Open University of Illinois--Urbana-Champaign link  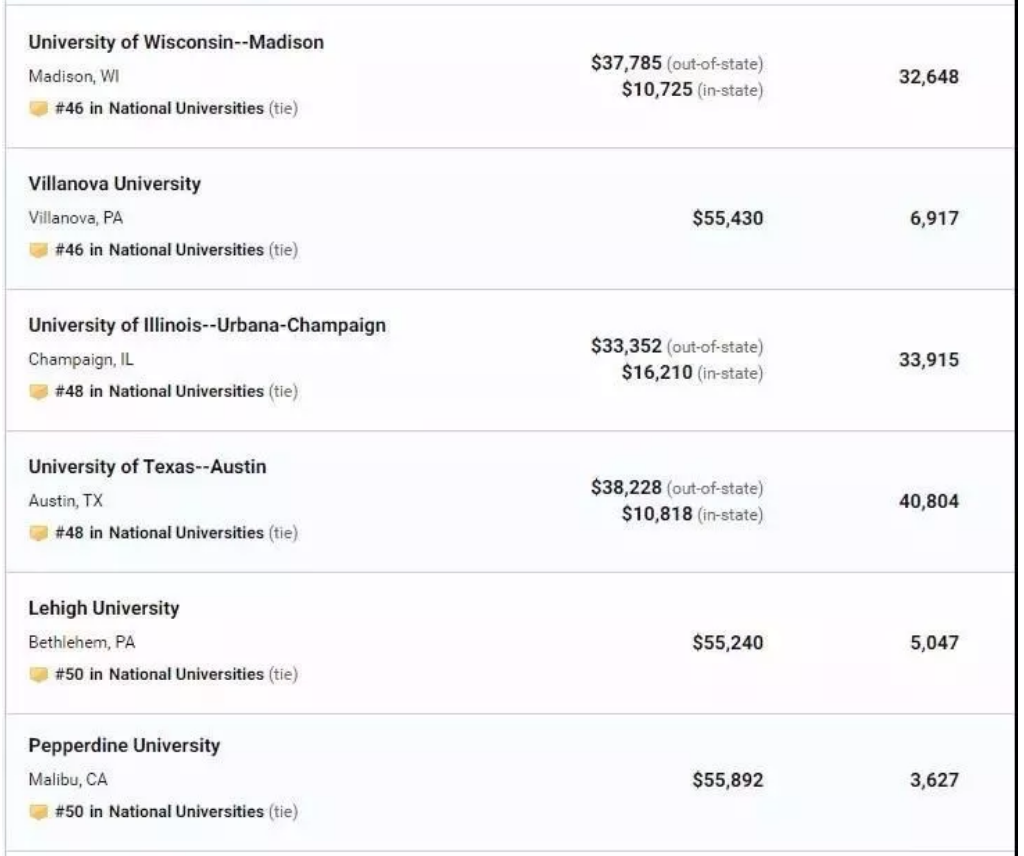[207, 326]
